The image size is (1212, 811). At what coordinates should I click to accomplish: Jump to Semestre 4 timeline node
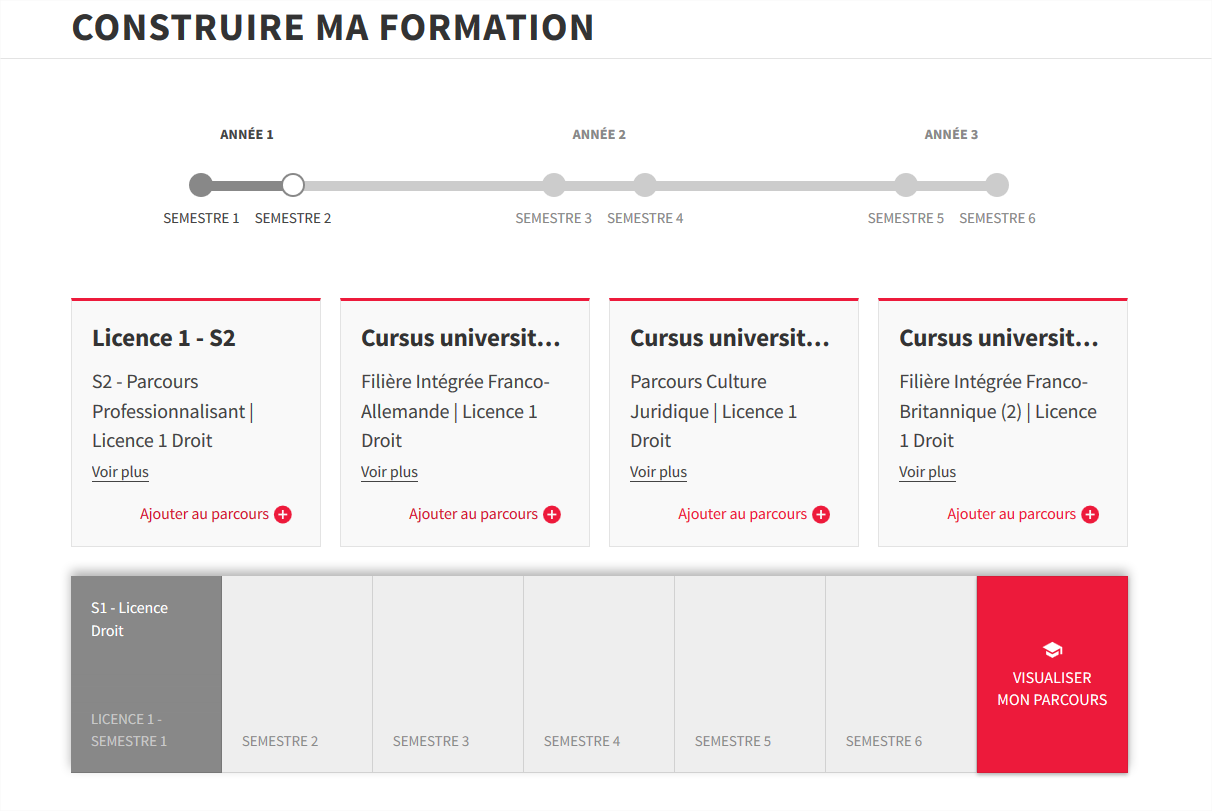(645, 185)
